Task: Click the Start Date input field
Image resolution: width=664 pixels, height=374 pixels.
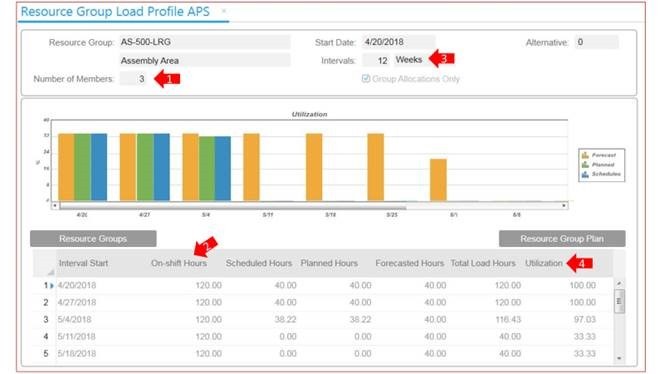Action: coord(398,42)
